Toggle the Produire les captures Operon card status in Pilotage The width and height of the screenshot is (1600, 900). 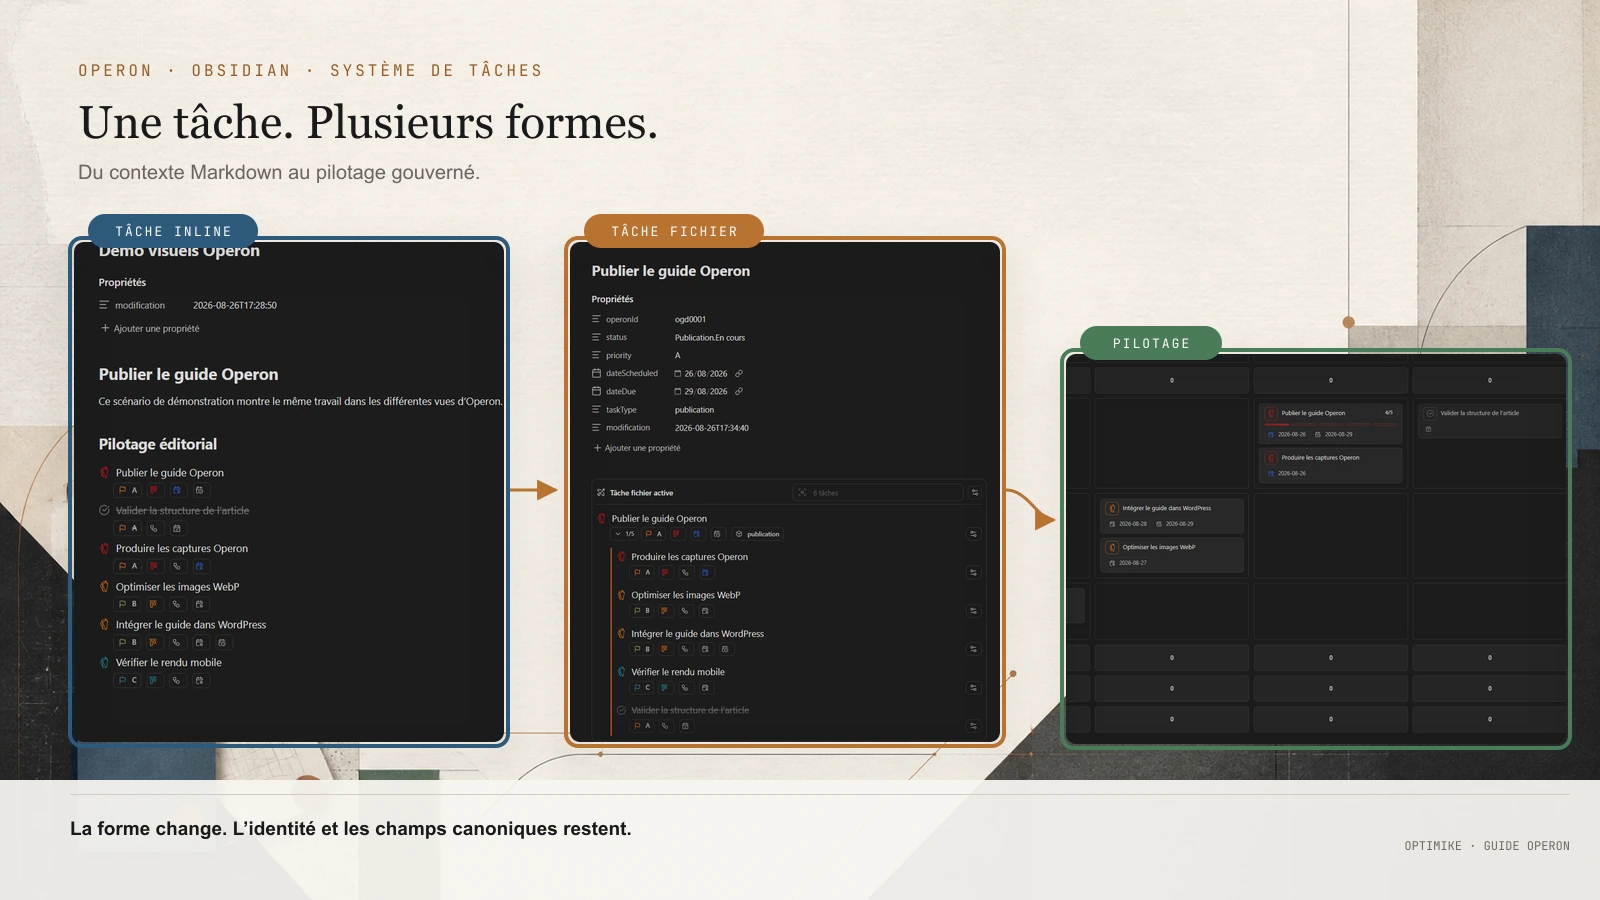[1272, 458]
